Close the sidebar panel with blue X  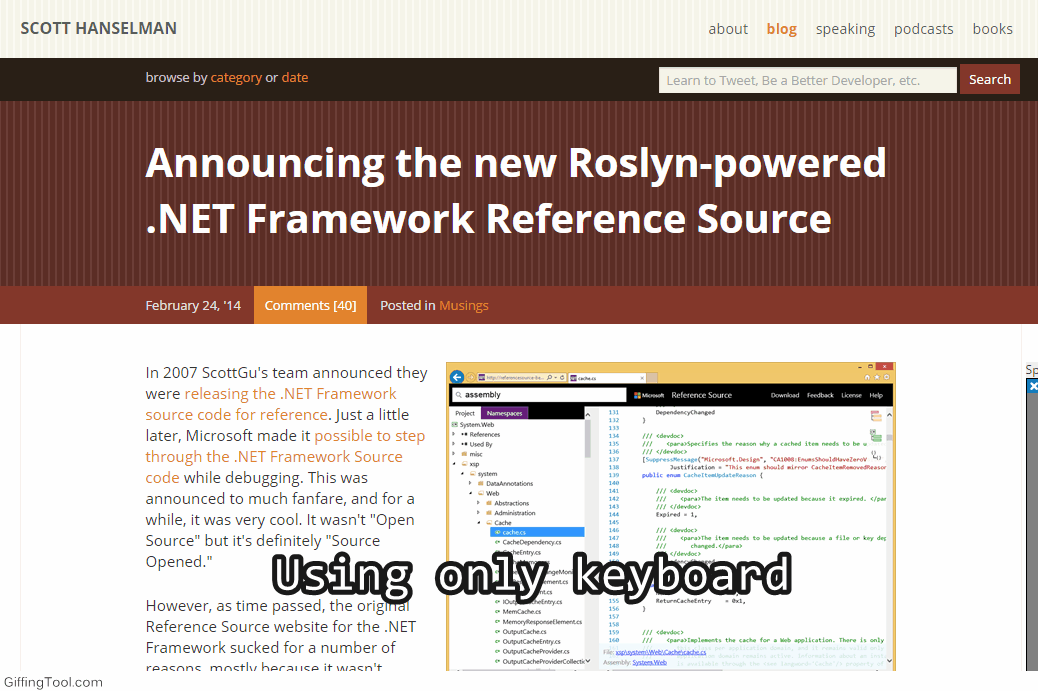click(1033, 386)
